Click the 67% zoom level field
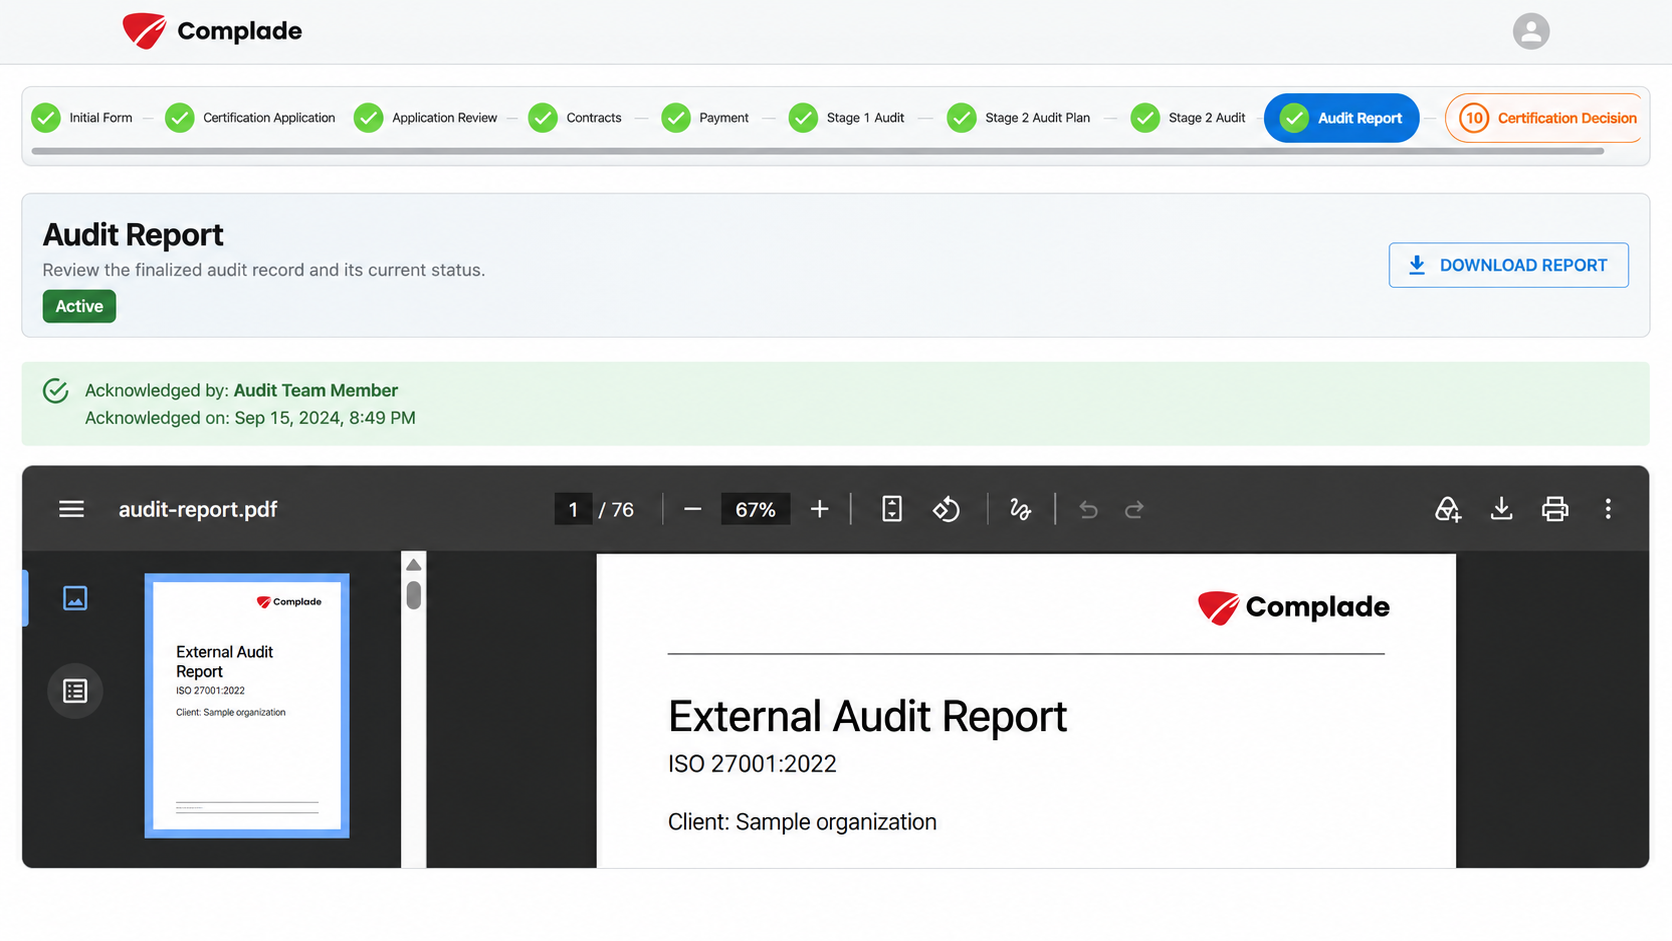 point(755,509)
